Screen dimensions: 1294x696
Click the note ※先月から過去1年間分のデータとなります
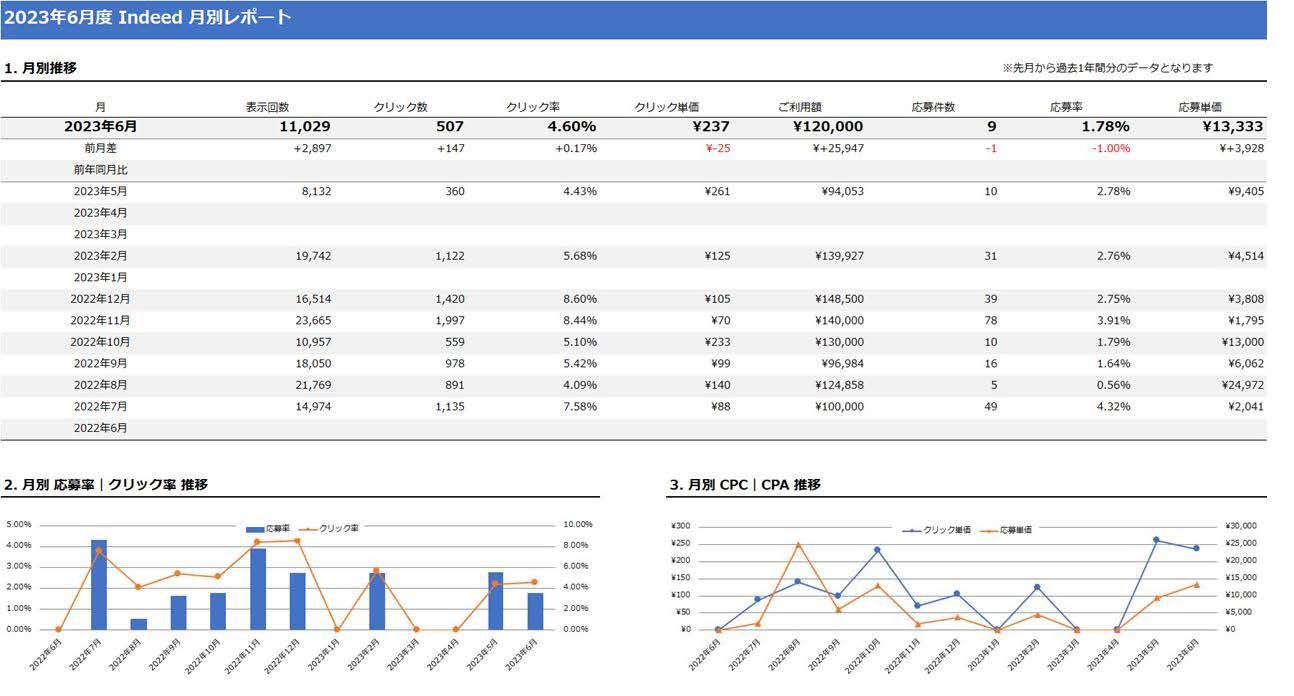[x=1107, y=68]
